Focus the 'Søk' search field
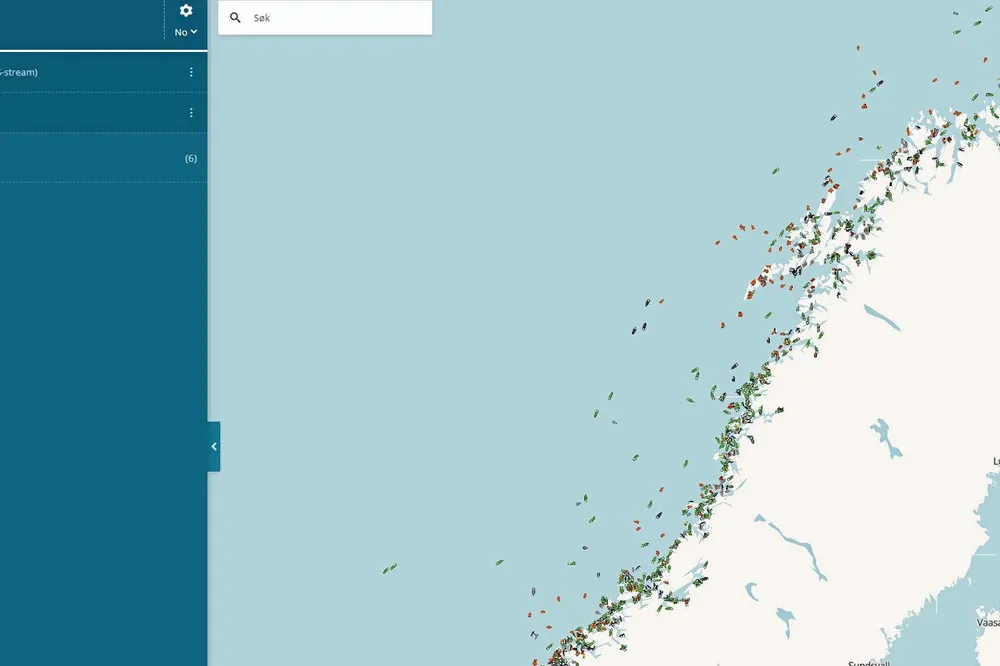This screenshot has width=1000, height=666. pos(330,18)
